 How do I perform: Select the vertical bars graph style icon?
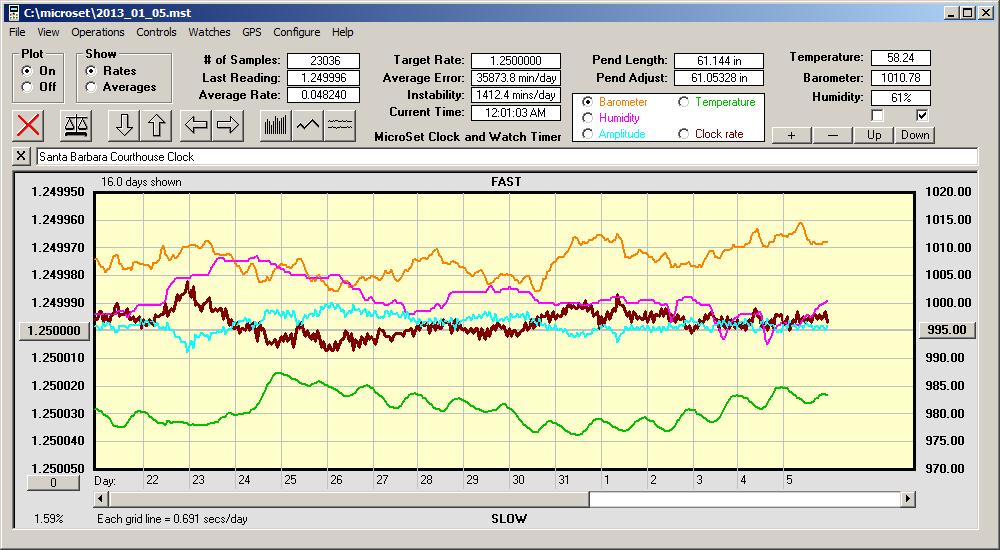(276, 125)
